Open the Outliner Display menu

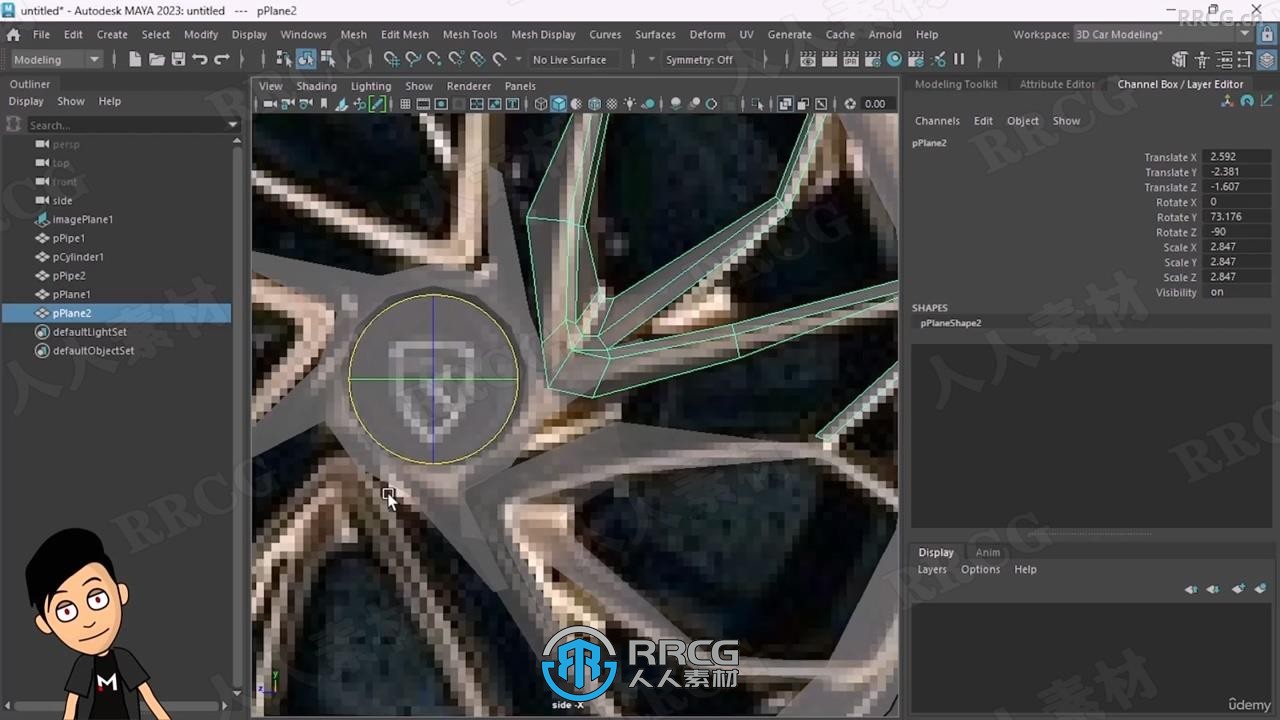(26, 101)
